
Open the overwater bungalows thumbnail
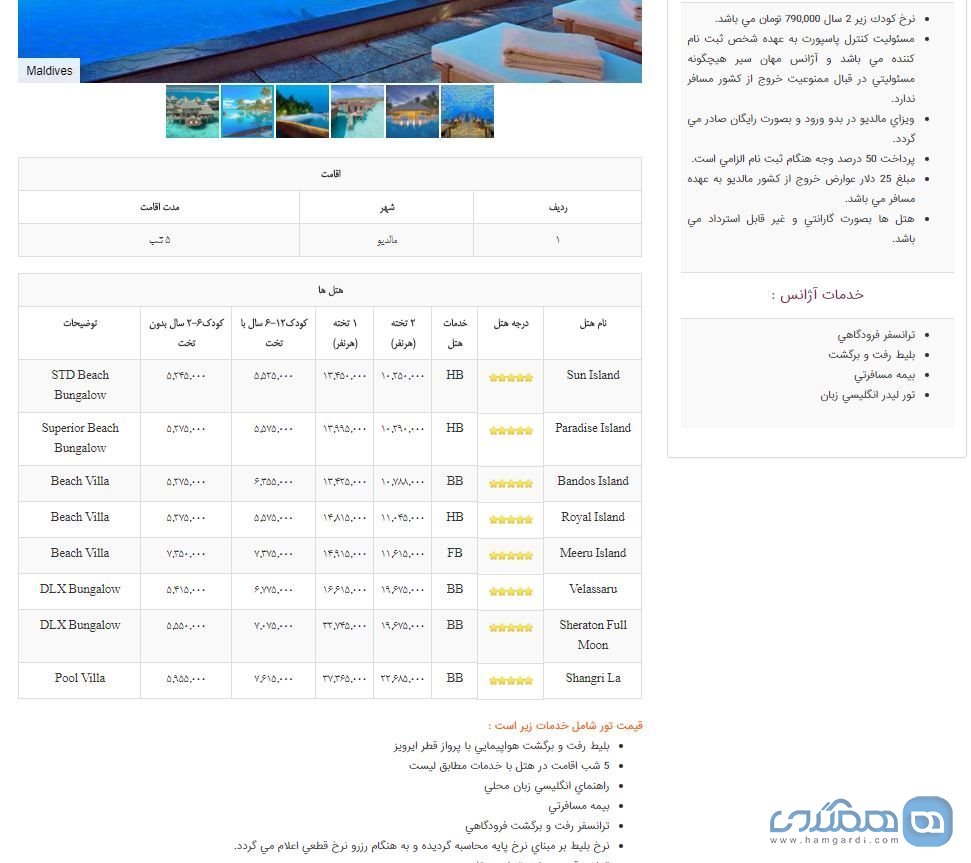click(193, 111)
